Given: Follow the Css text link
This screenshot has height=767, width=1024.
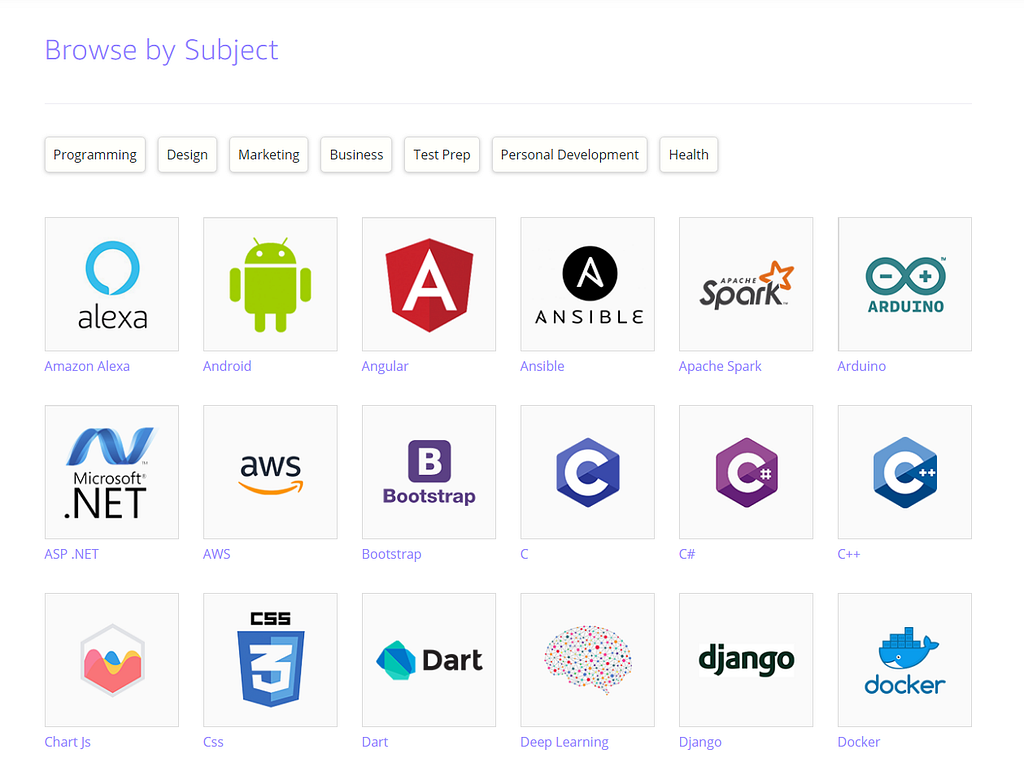Looking at the screenshot, I should point(214,742).
